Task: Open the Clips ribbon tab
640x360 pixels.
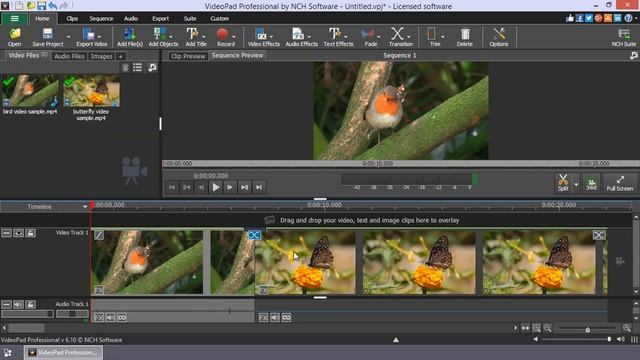Action: [72, 18]
